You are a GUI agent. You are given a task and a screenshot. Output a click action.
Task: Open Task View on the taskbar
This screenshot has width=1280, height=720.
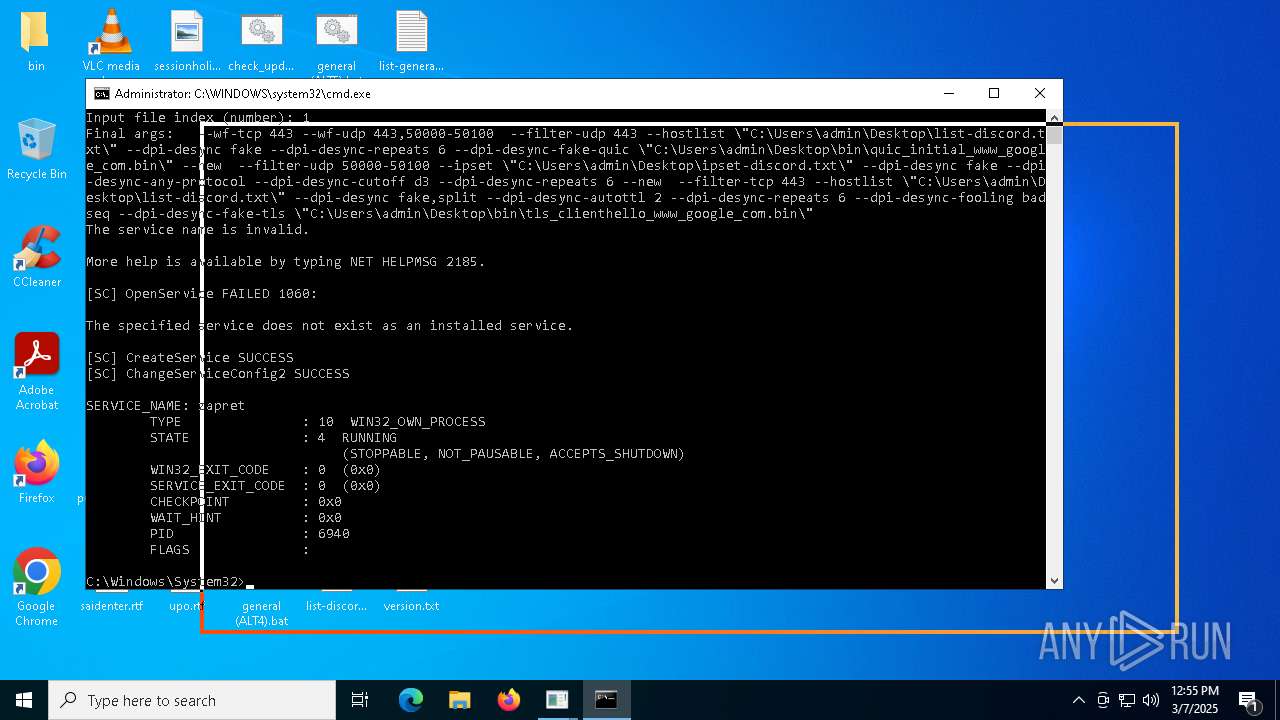click(360, 700)
